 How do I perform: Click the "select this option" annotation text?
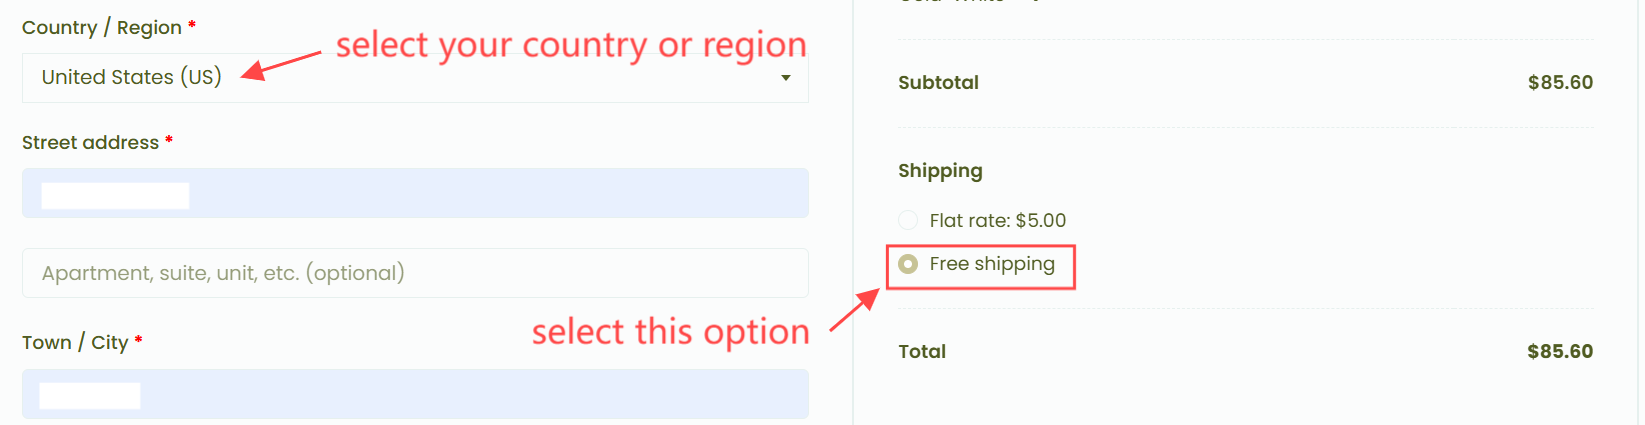[670, 332]
